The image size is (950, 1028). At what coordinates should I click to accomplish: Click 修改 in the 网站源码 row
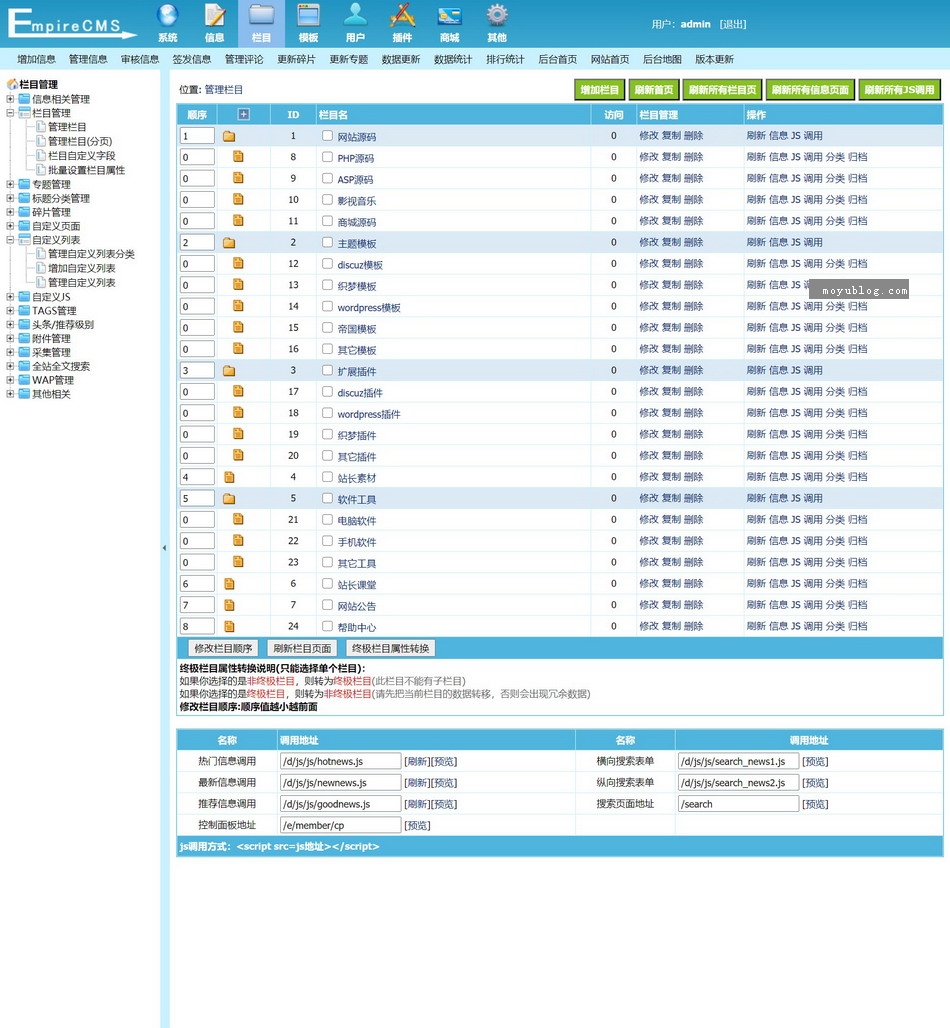pyautogui.click(x=649, y=136)
